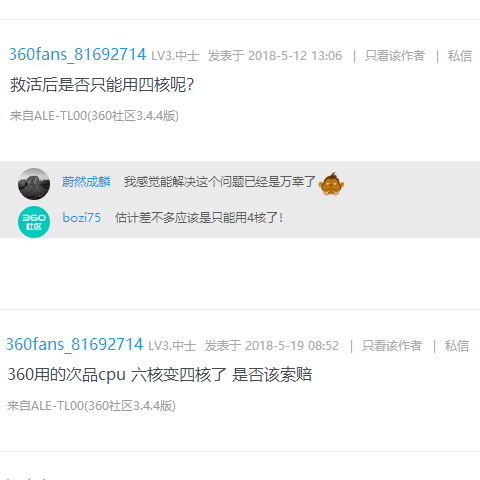
Task: Click the LV3.中士 badge on second post
Action: point(172,346)
